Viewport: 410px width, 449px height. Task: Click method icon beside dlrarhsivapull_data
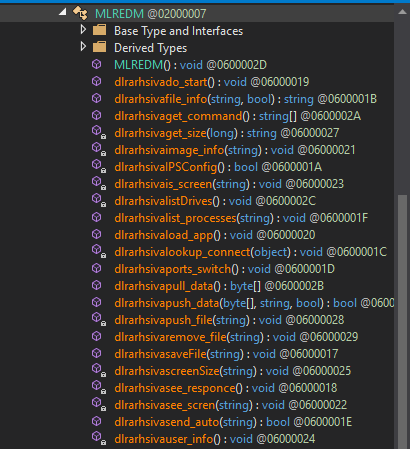97,285
